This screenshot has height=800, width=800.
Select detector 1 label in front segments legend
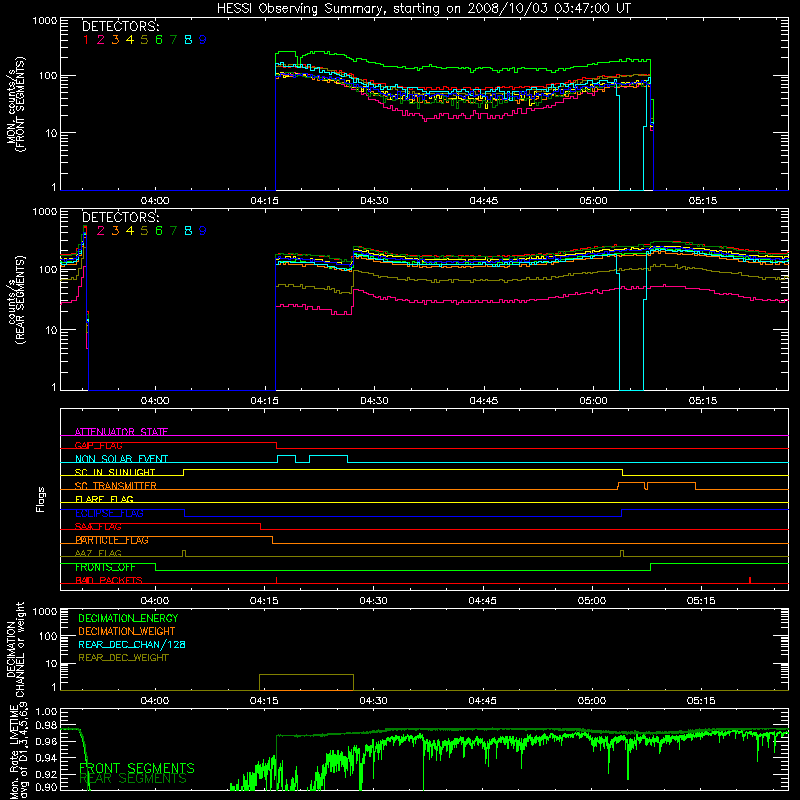pos(86,40)
